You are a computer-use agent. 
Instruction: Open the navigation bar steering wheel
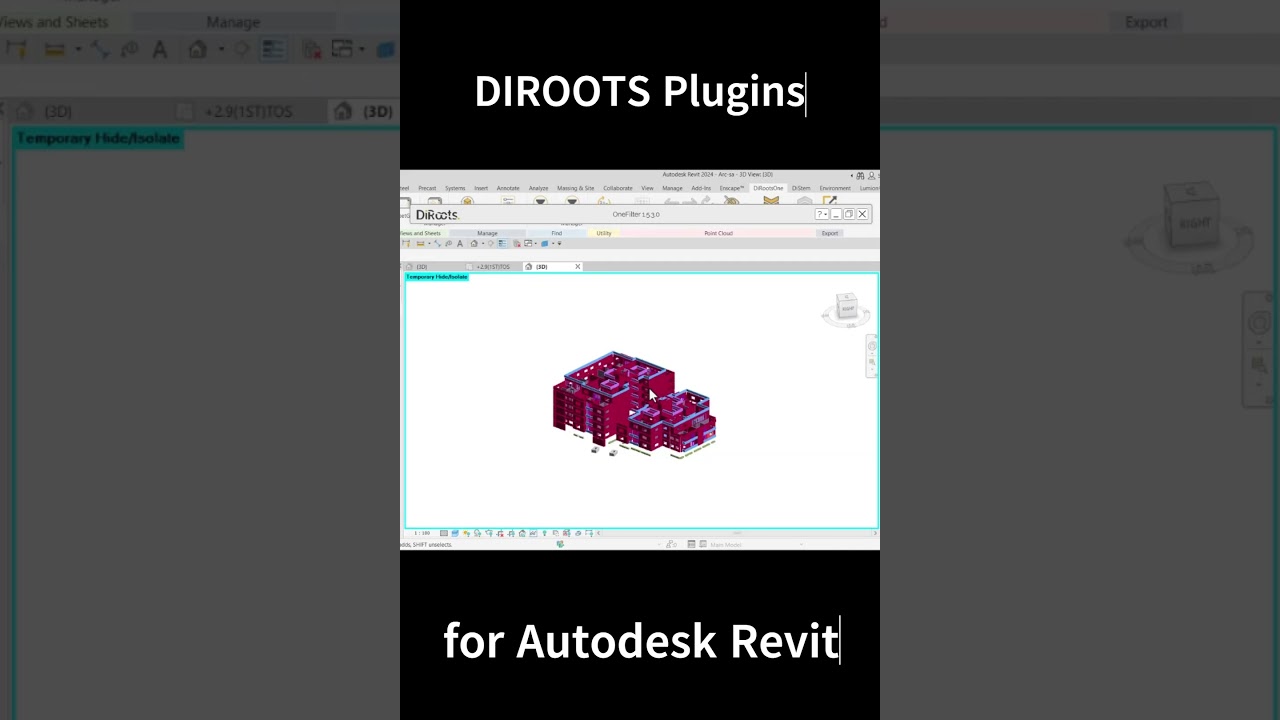[872, 346]
